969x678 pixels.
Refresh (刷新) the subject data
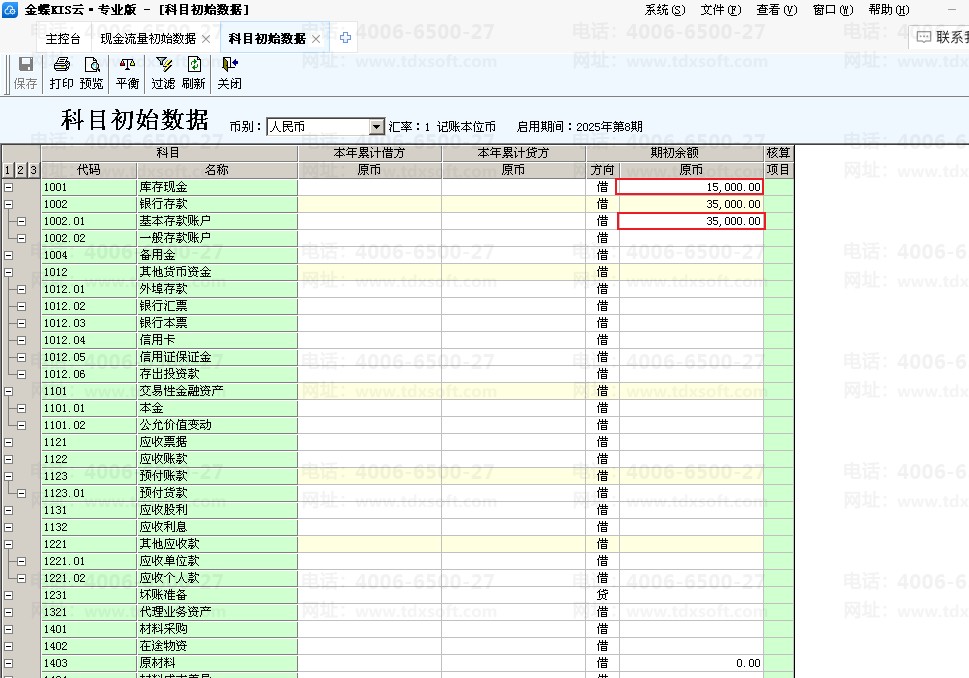point(193,74)
